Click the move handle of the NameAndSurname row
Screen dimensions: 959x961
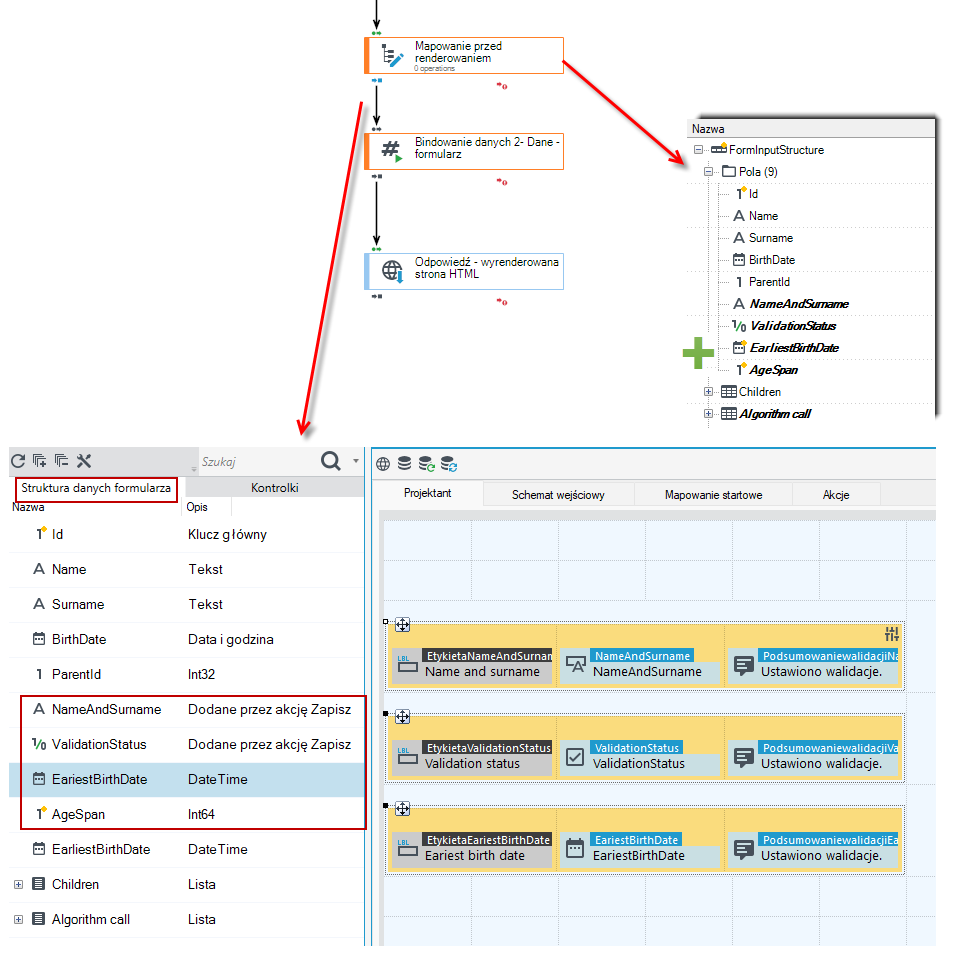click(x=403, y=625)
